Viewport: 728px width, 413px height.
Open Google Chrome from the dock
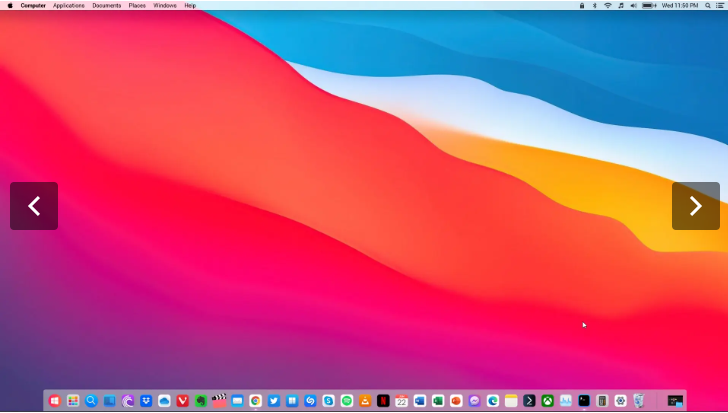point(256,401)
